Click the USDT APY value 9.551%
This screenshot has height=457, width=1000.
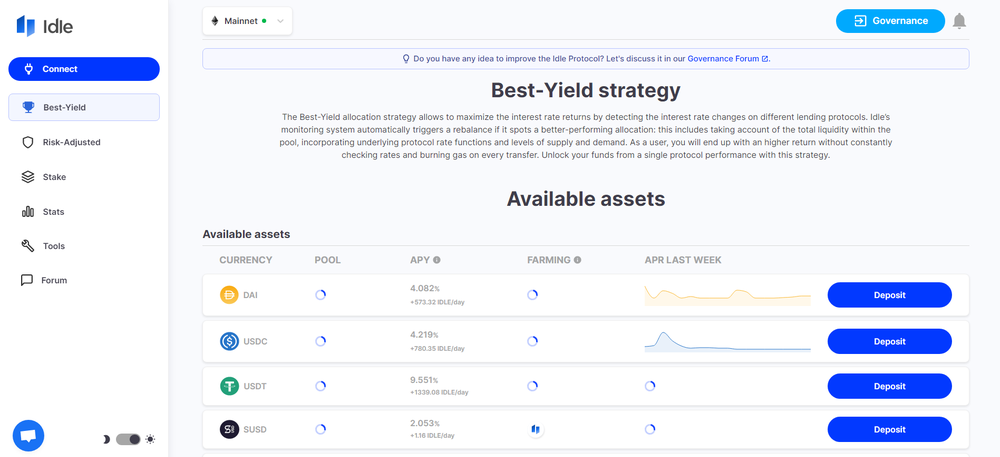pos(424,379)
